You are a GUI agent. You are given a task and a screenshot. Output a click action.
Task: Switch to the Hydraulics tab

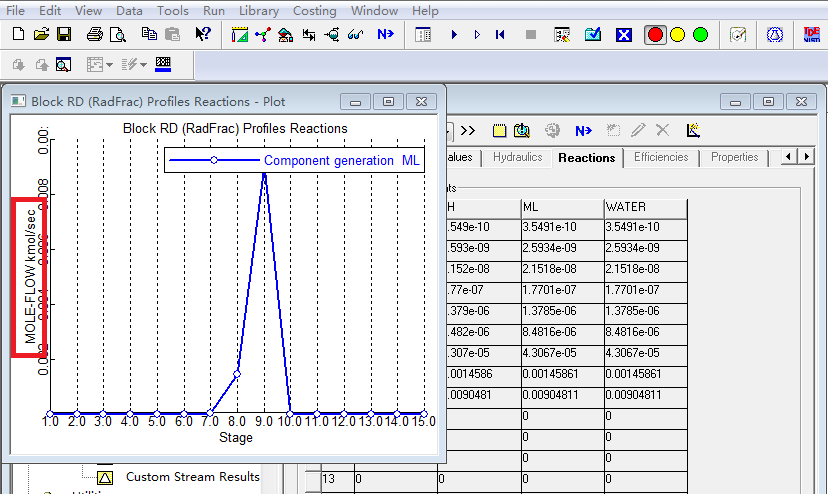click(x=517, y=157)
